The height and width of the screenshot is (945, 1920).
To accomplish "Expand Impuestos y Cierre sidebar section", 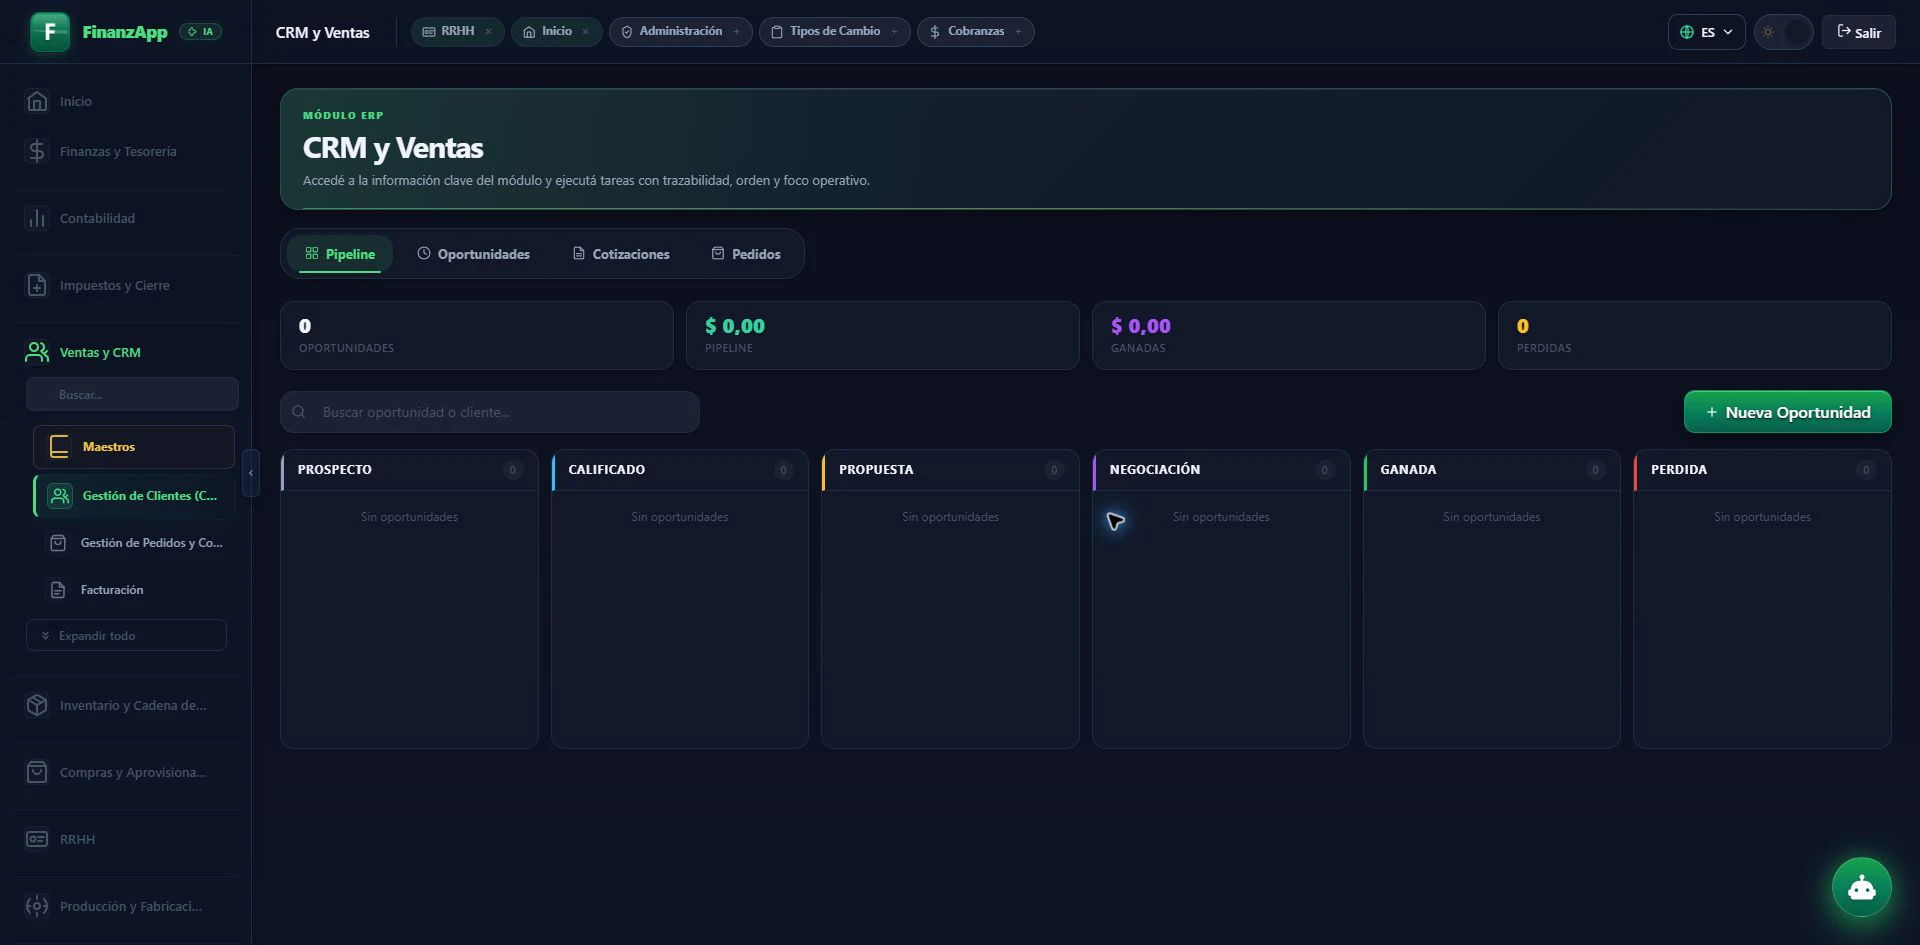I will pos(115,285).
